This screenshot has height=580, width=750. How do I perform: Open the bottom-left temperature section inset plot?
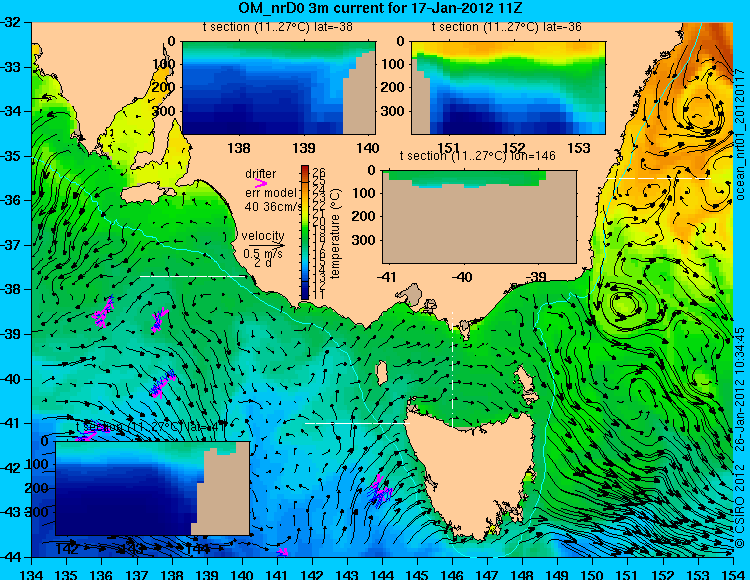point(153,488)
